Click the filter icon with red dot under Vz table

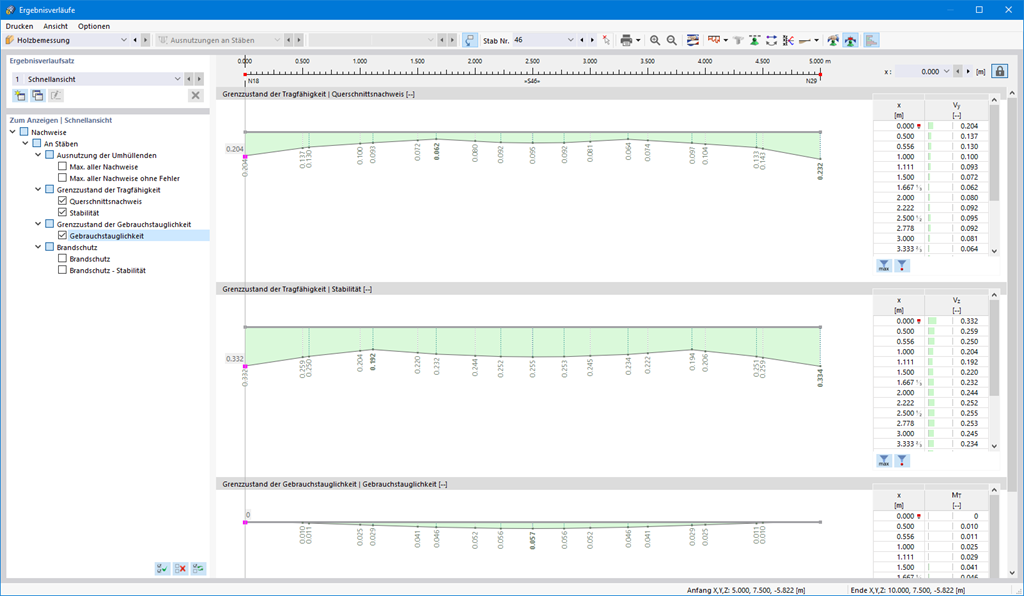coord(902,461)
